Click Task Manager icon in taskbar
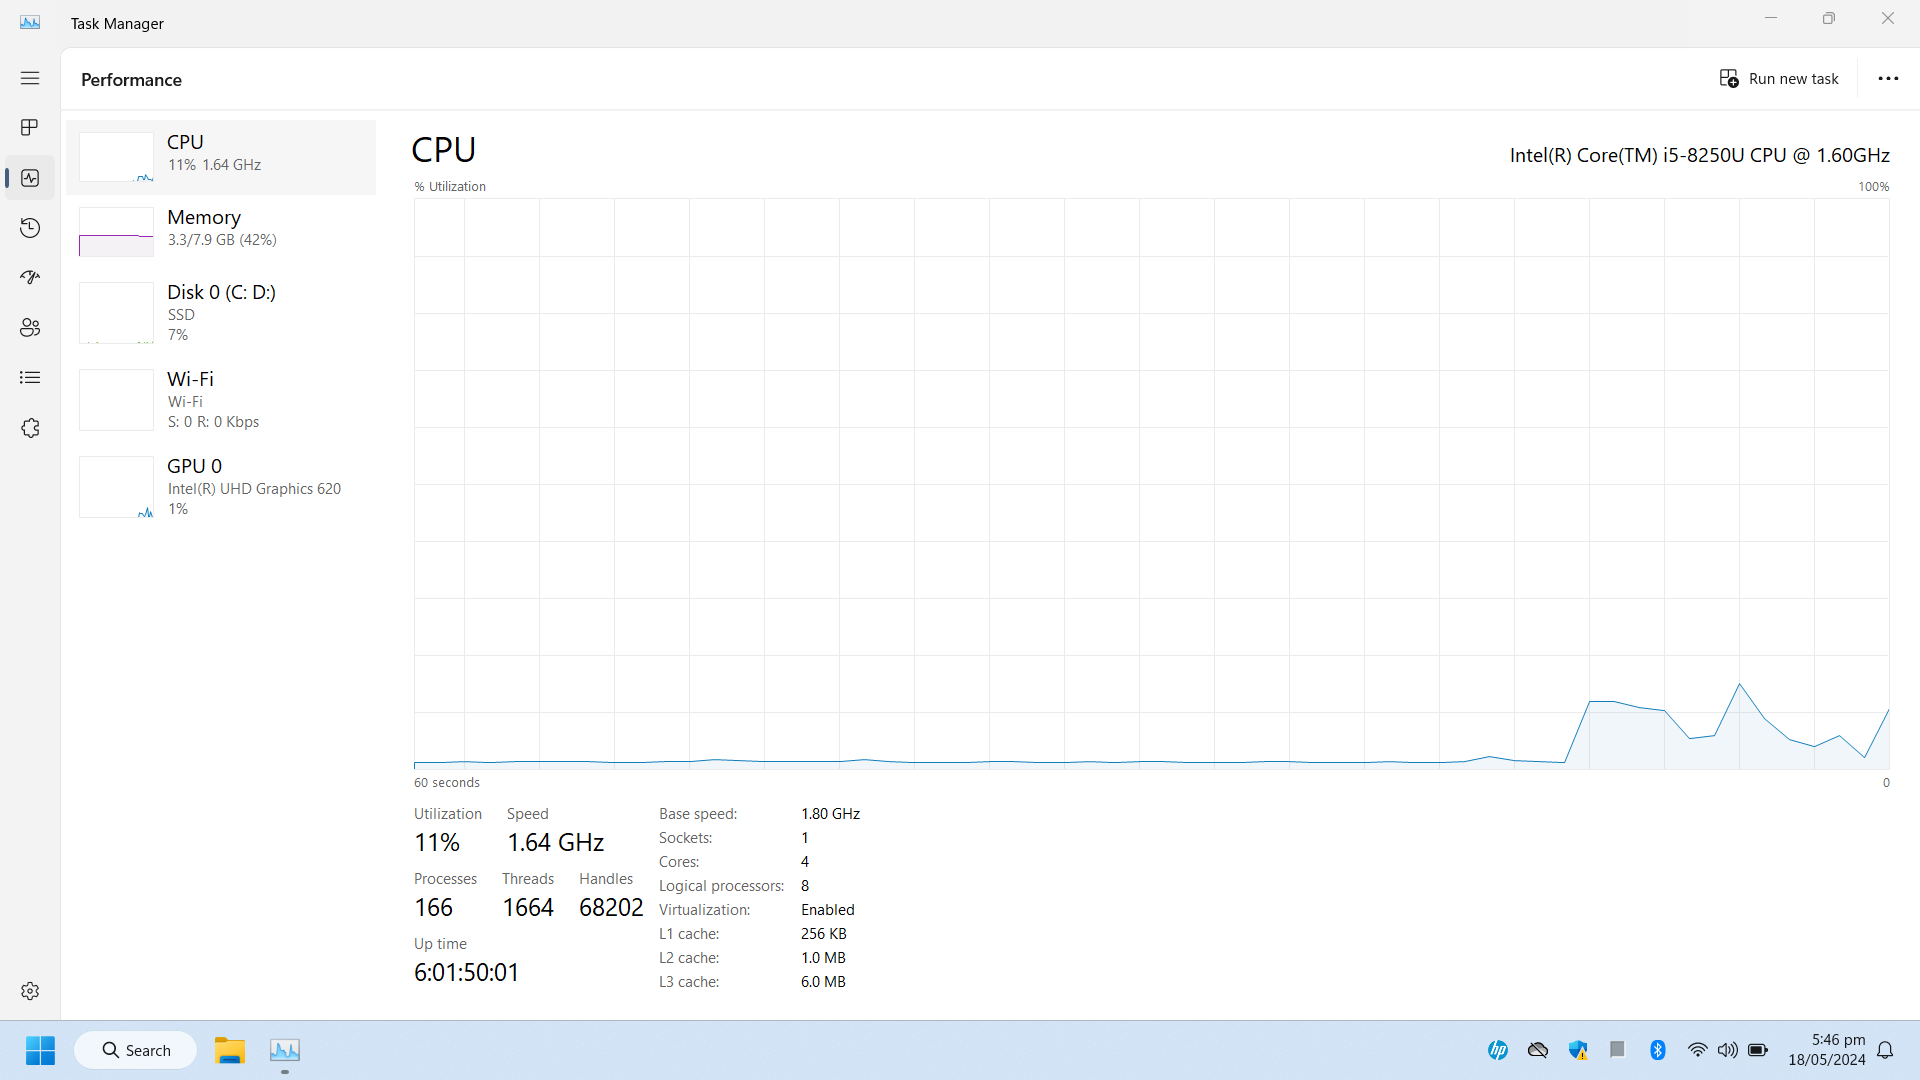The height and width of the screenshot is (1080, 1920). point(285,1050)
